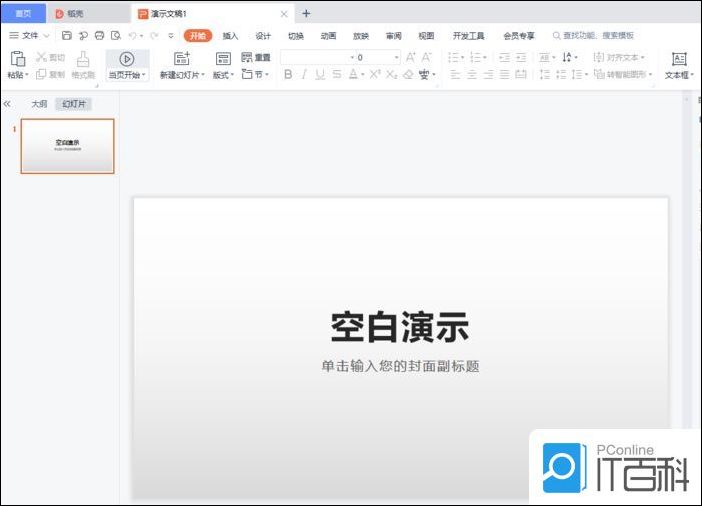Click the Redo arrow icon
Viewport: 702px width, 506px height.
coord(154,35)
